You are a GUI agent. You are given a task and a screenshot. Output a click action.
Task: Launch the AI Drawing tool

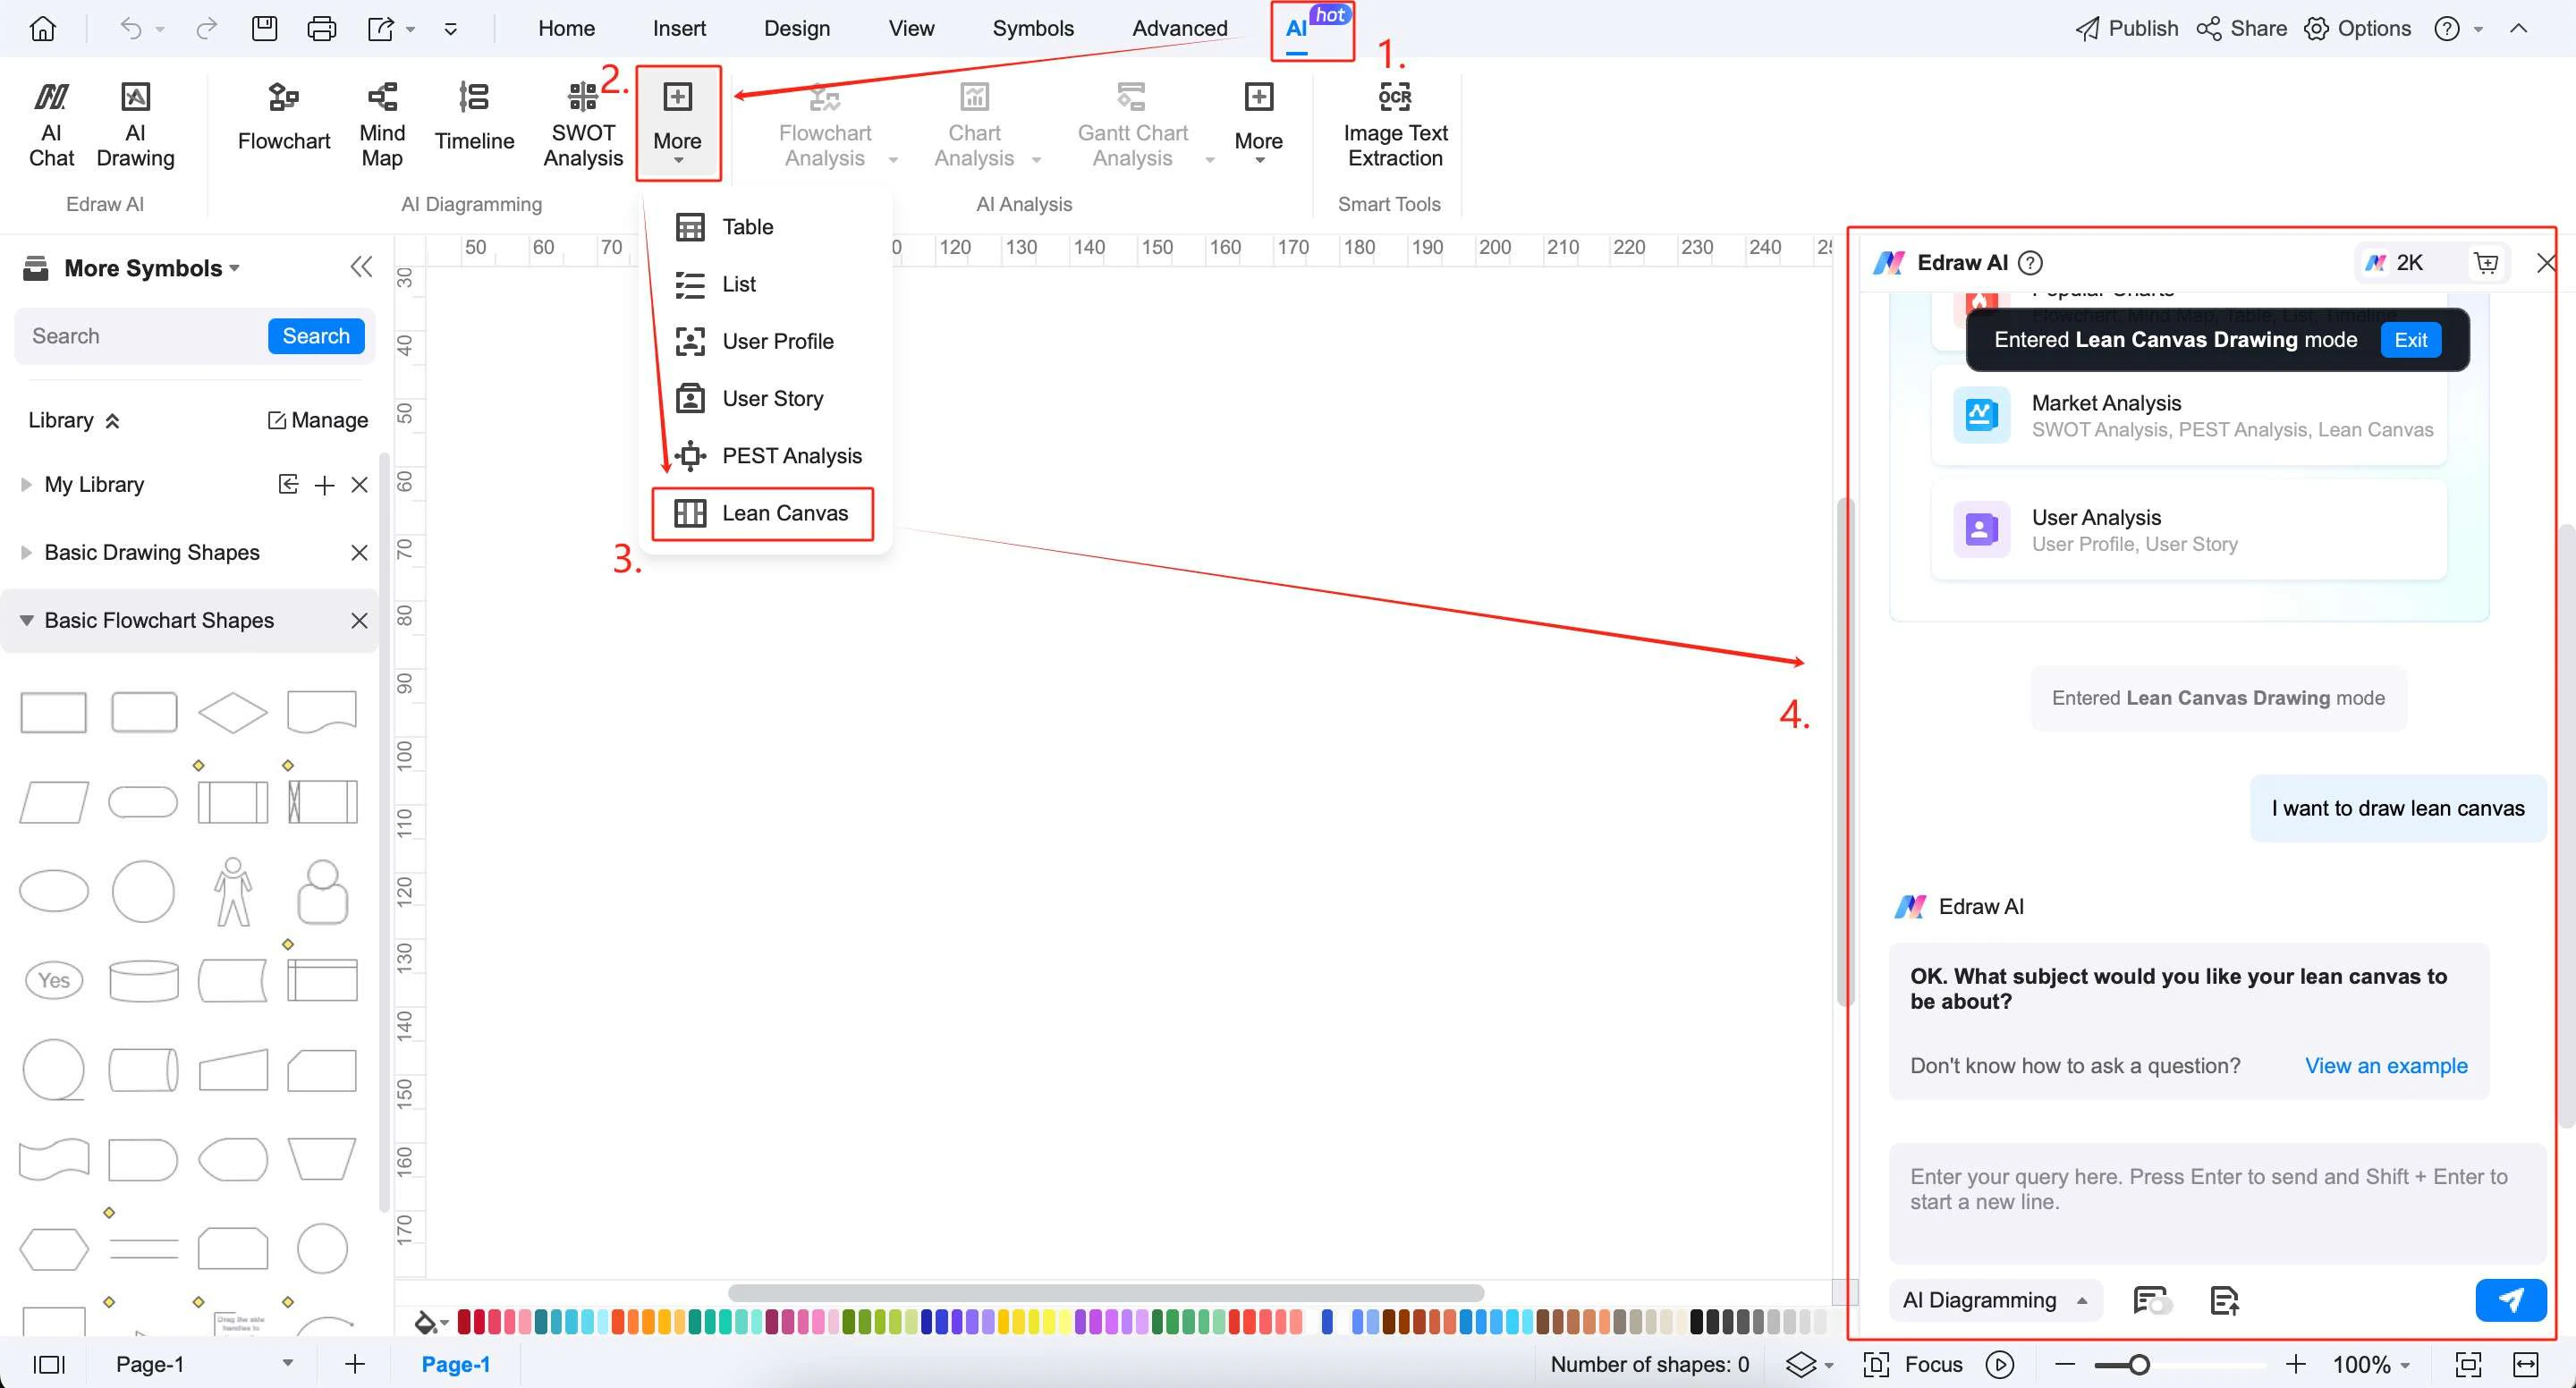(135, 125)
